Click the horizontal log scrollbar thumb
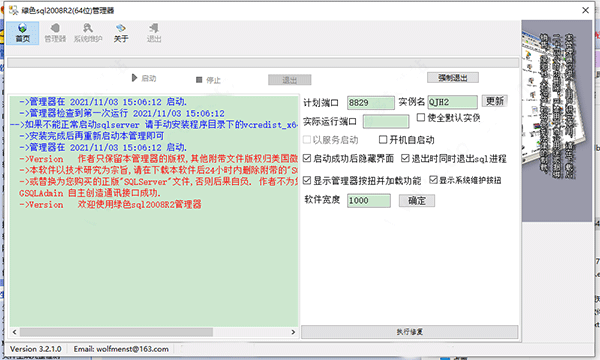This screenshot has height=360, width=600. pyautogui.click(x=116, y=332)
